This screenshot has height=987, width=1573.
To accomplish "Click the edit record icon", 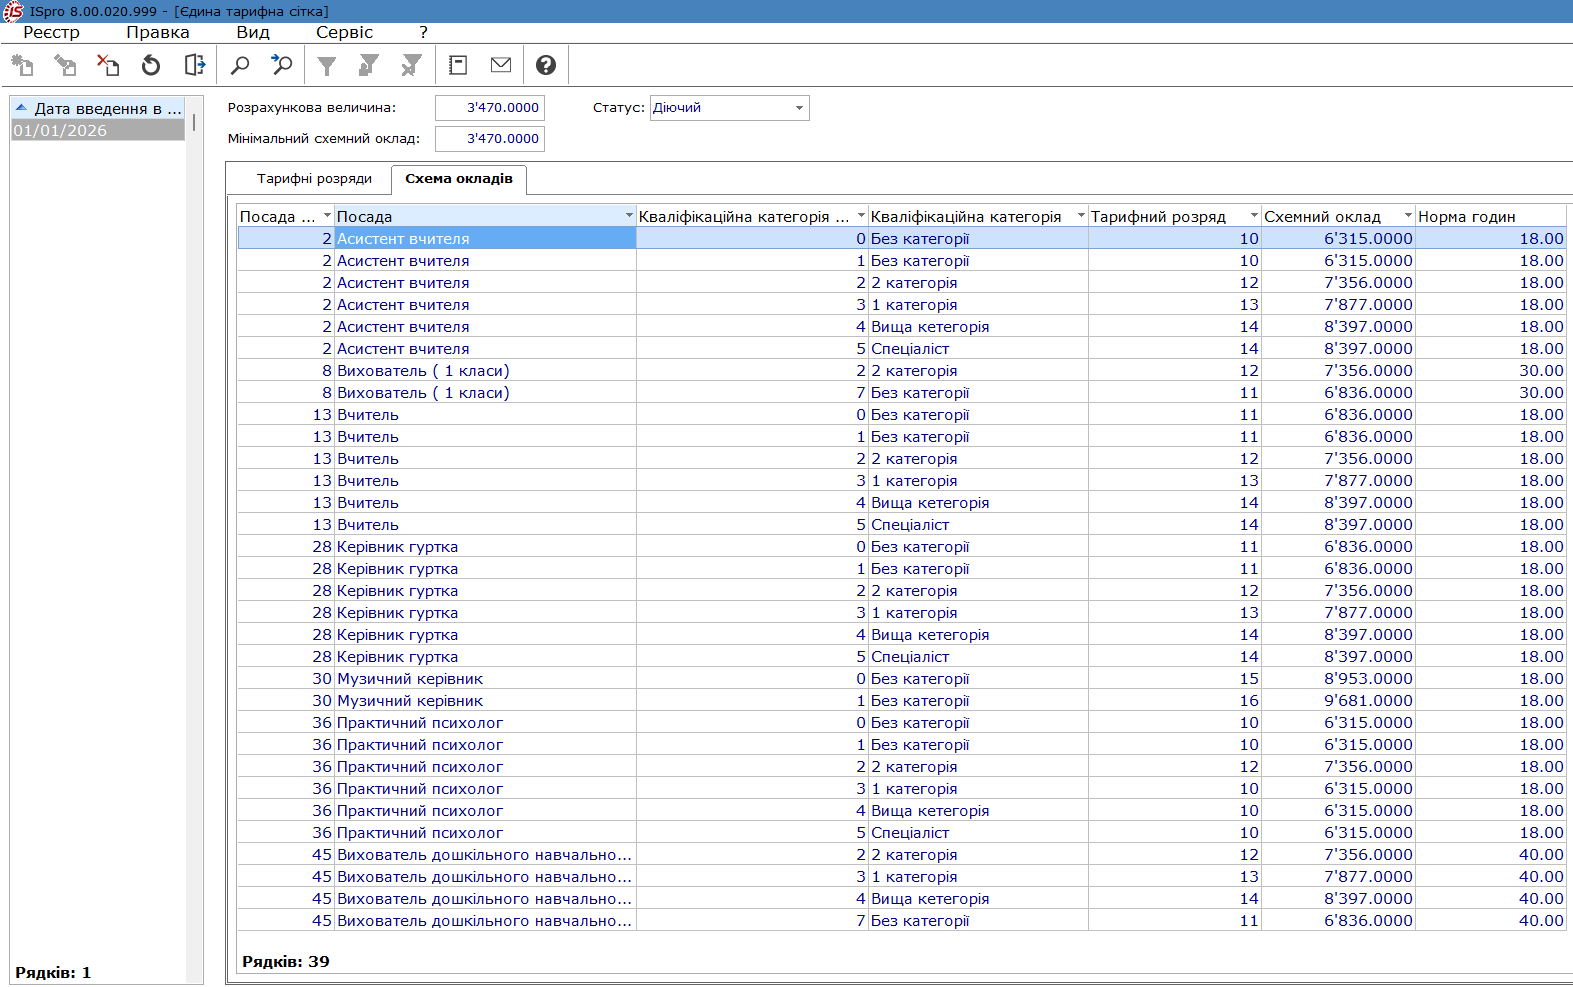I will pyautogui.click(x=65, y=65).
